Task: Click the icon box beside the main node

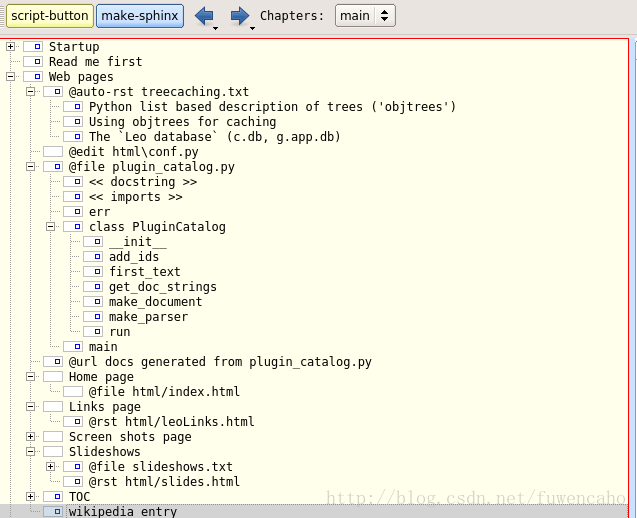Action: [x=73, y=347]
